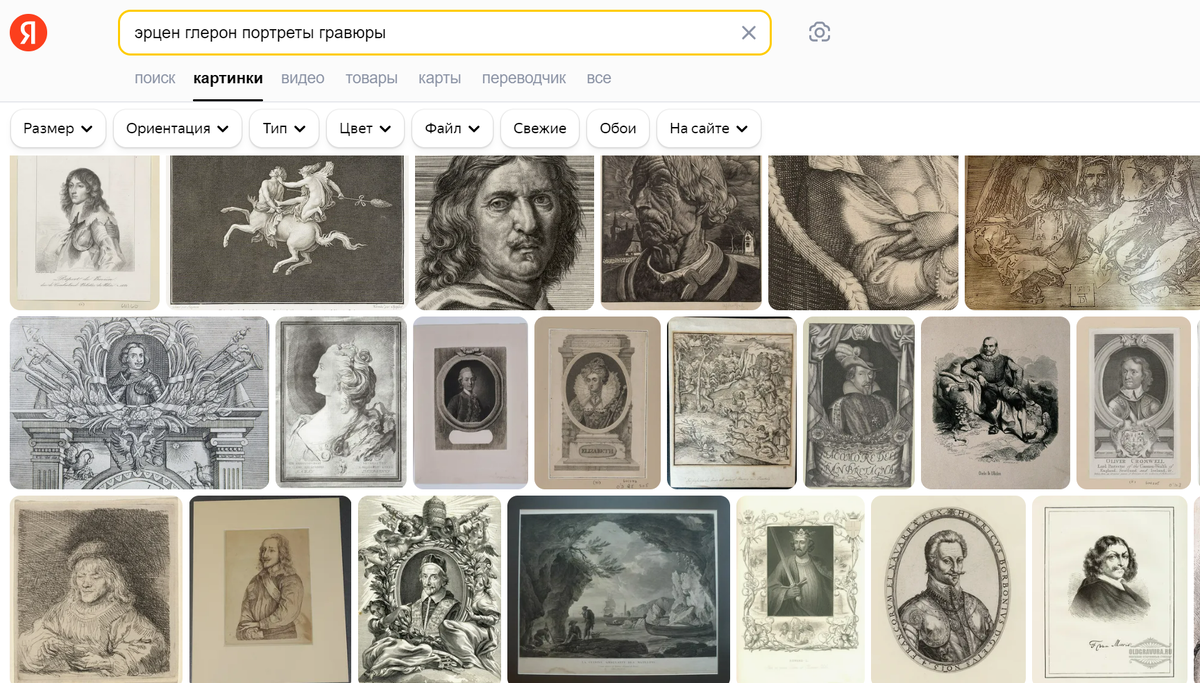Screen dimensions: 1200x683
Task: Toggle the «Обои» filter
Action: (x=618, y=128)
